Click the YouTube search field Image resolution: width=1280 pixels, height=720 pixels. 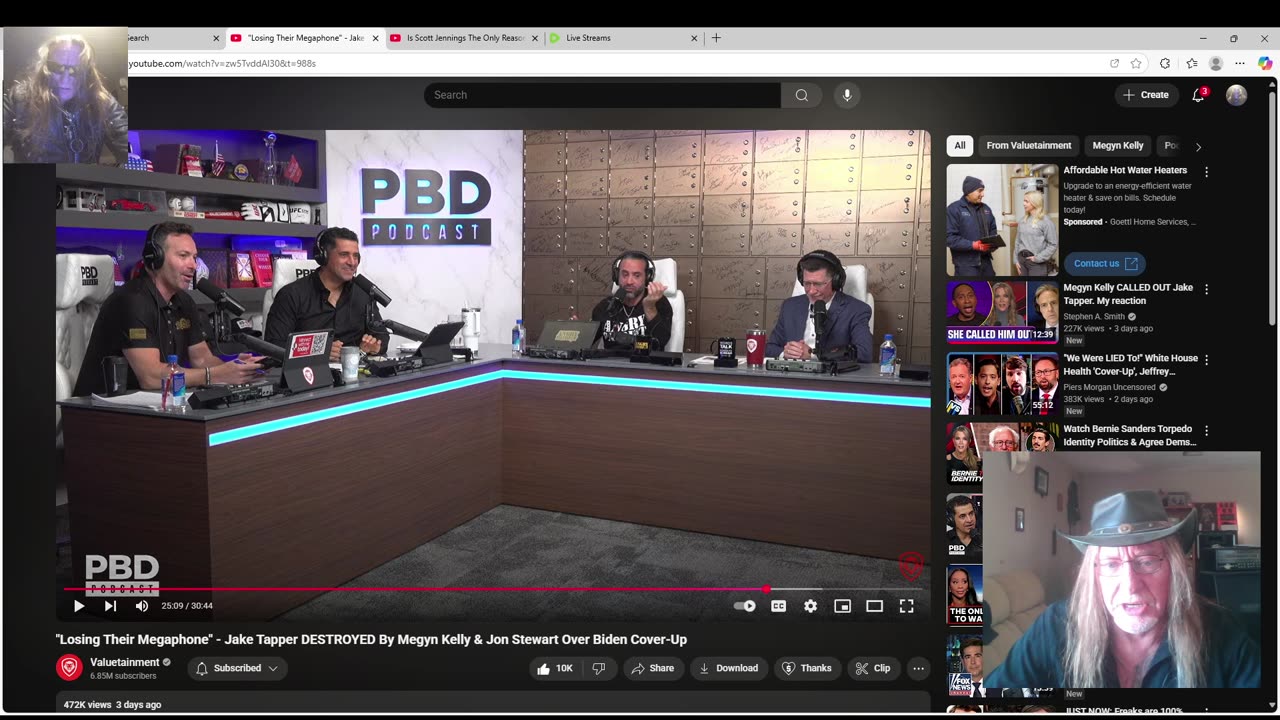click(602, 95)
